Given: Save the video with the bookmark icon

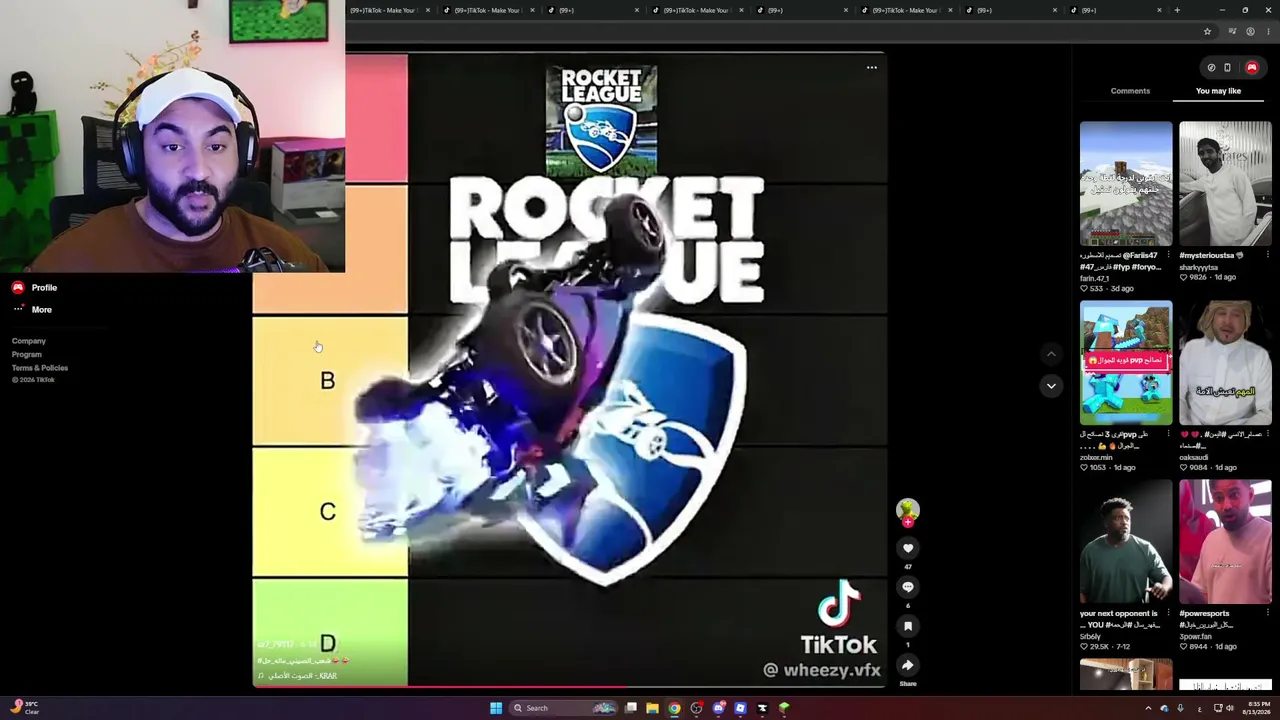Looking at the screenshot, I should (908, 626).
